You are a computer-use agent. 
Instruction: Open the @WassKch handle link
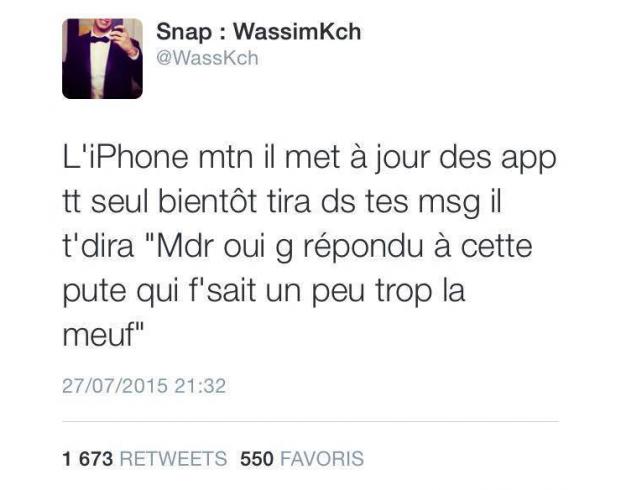point(208,58)
